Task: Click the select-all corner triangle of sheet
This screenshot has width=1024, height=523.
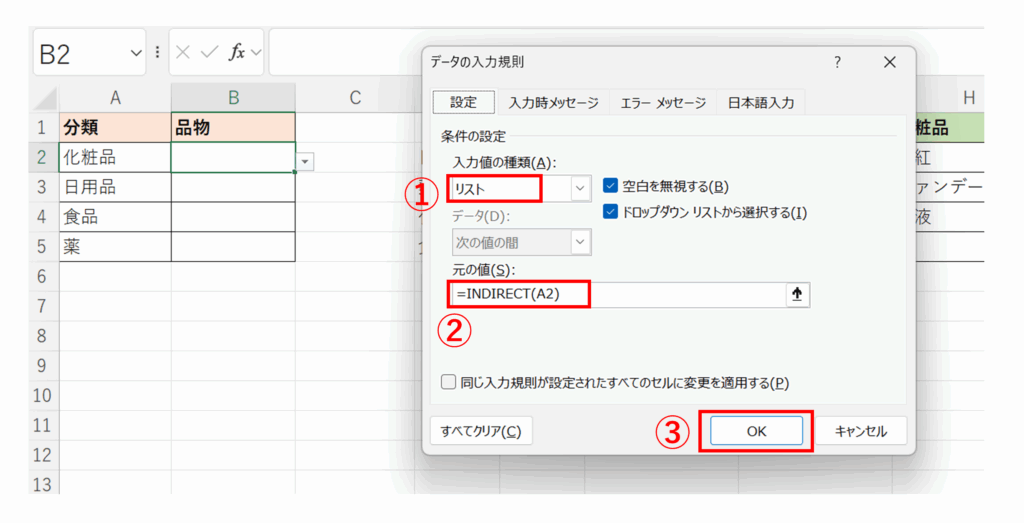Action: tap(44, 99)
